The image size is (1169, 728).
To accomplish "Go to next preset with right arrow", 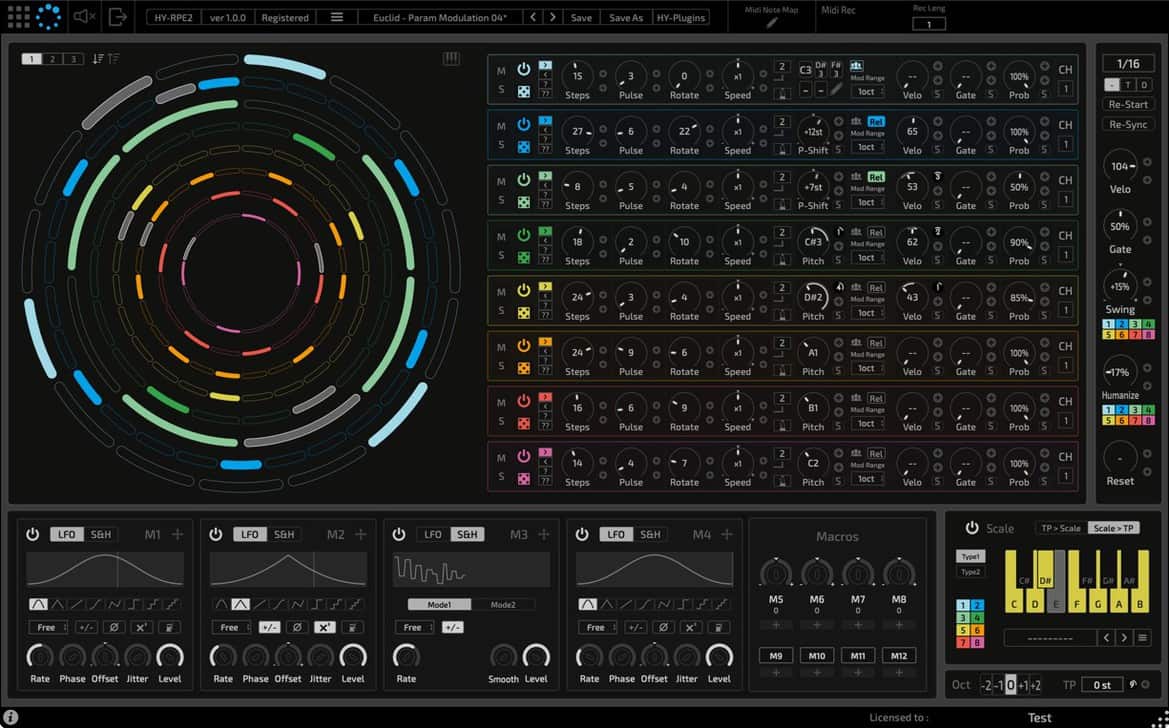I will coord(552,17).
